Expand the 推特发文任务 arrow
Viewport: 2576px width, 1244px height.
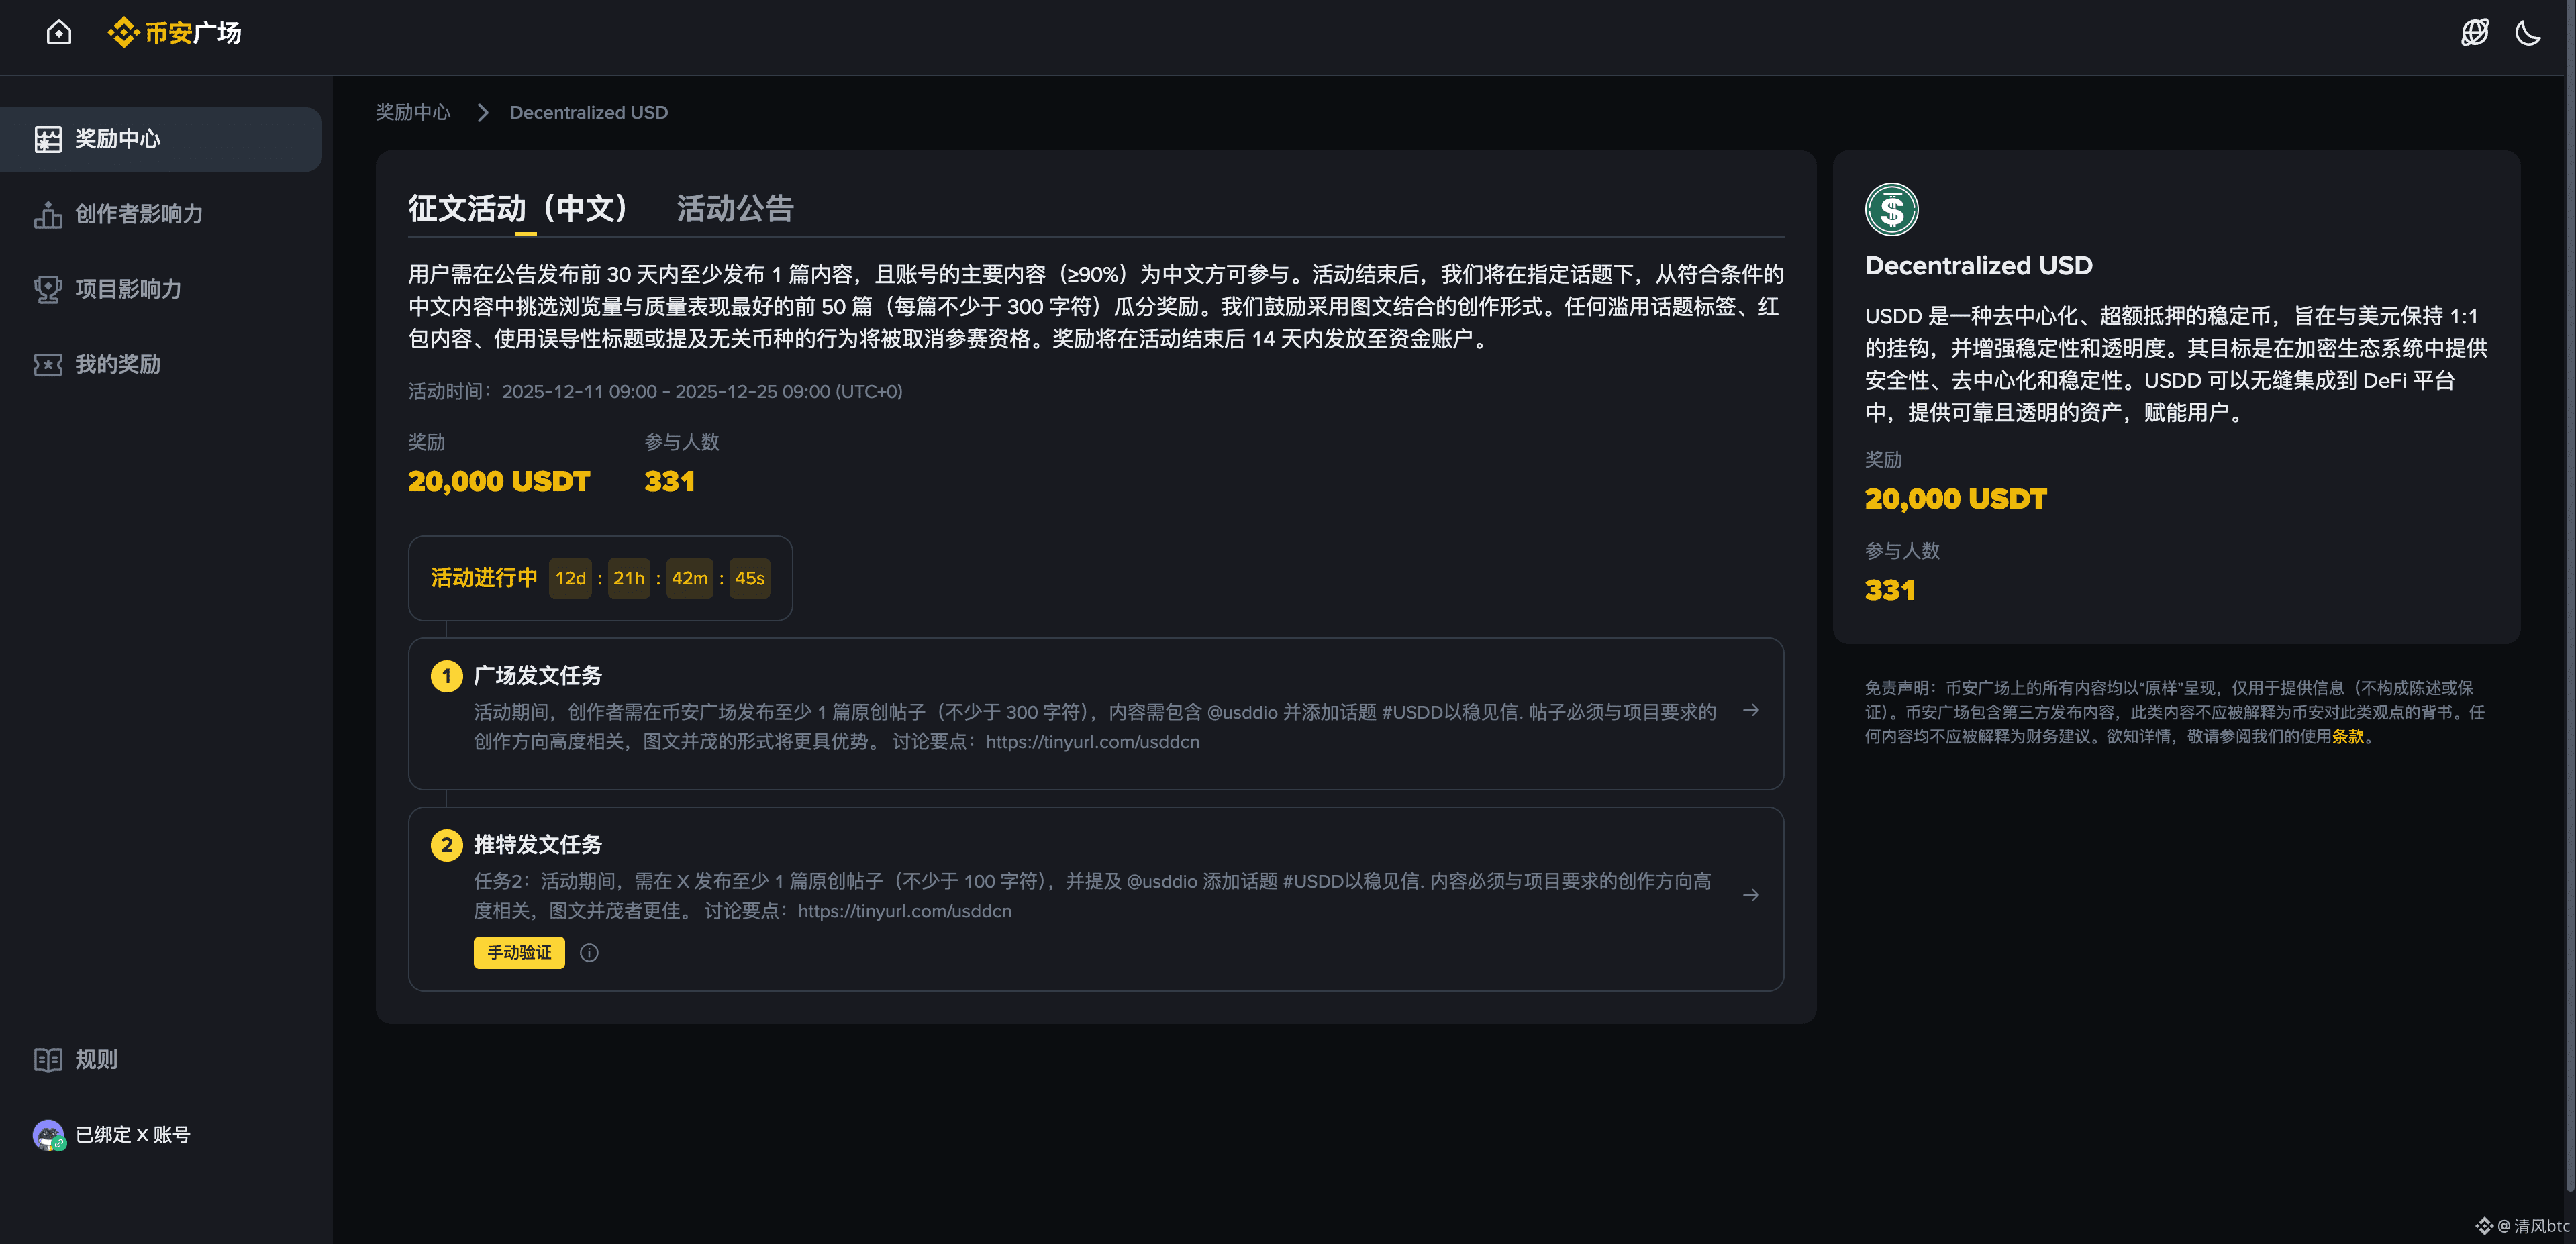(x=1750, y=895)
